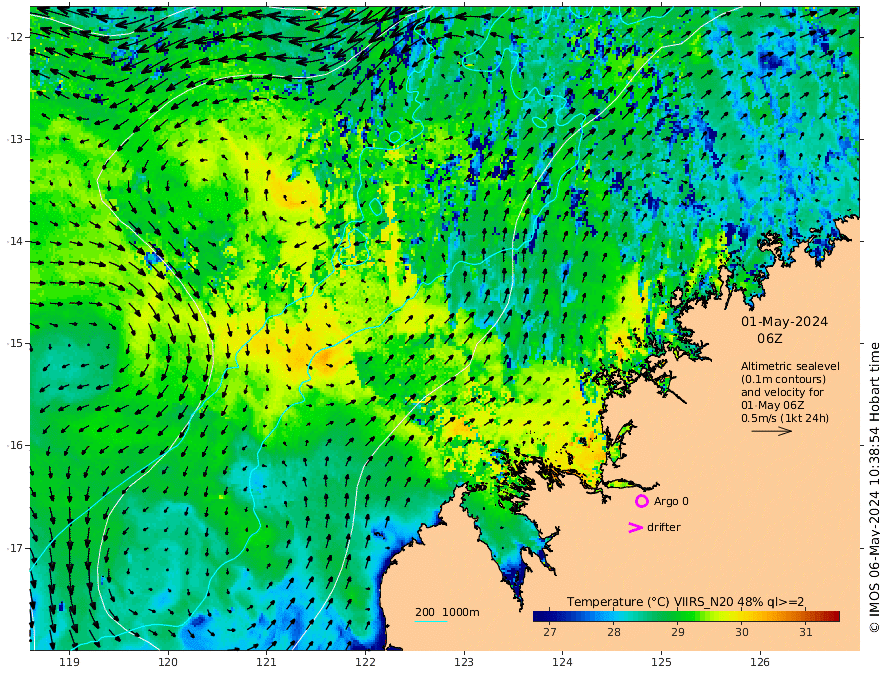Click the 30 tick on the colorbar
The height and width of the screenshot is (680, 880).
click(x=742, y=632)
